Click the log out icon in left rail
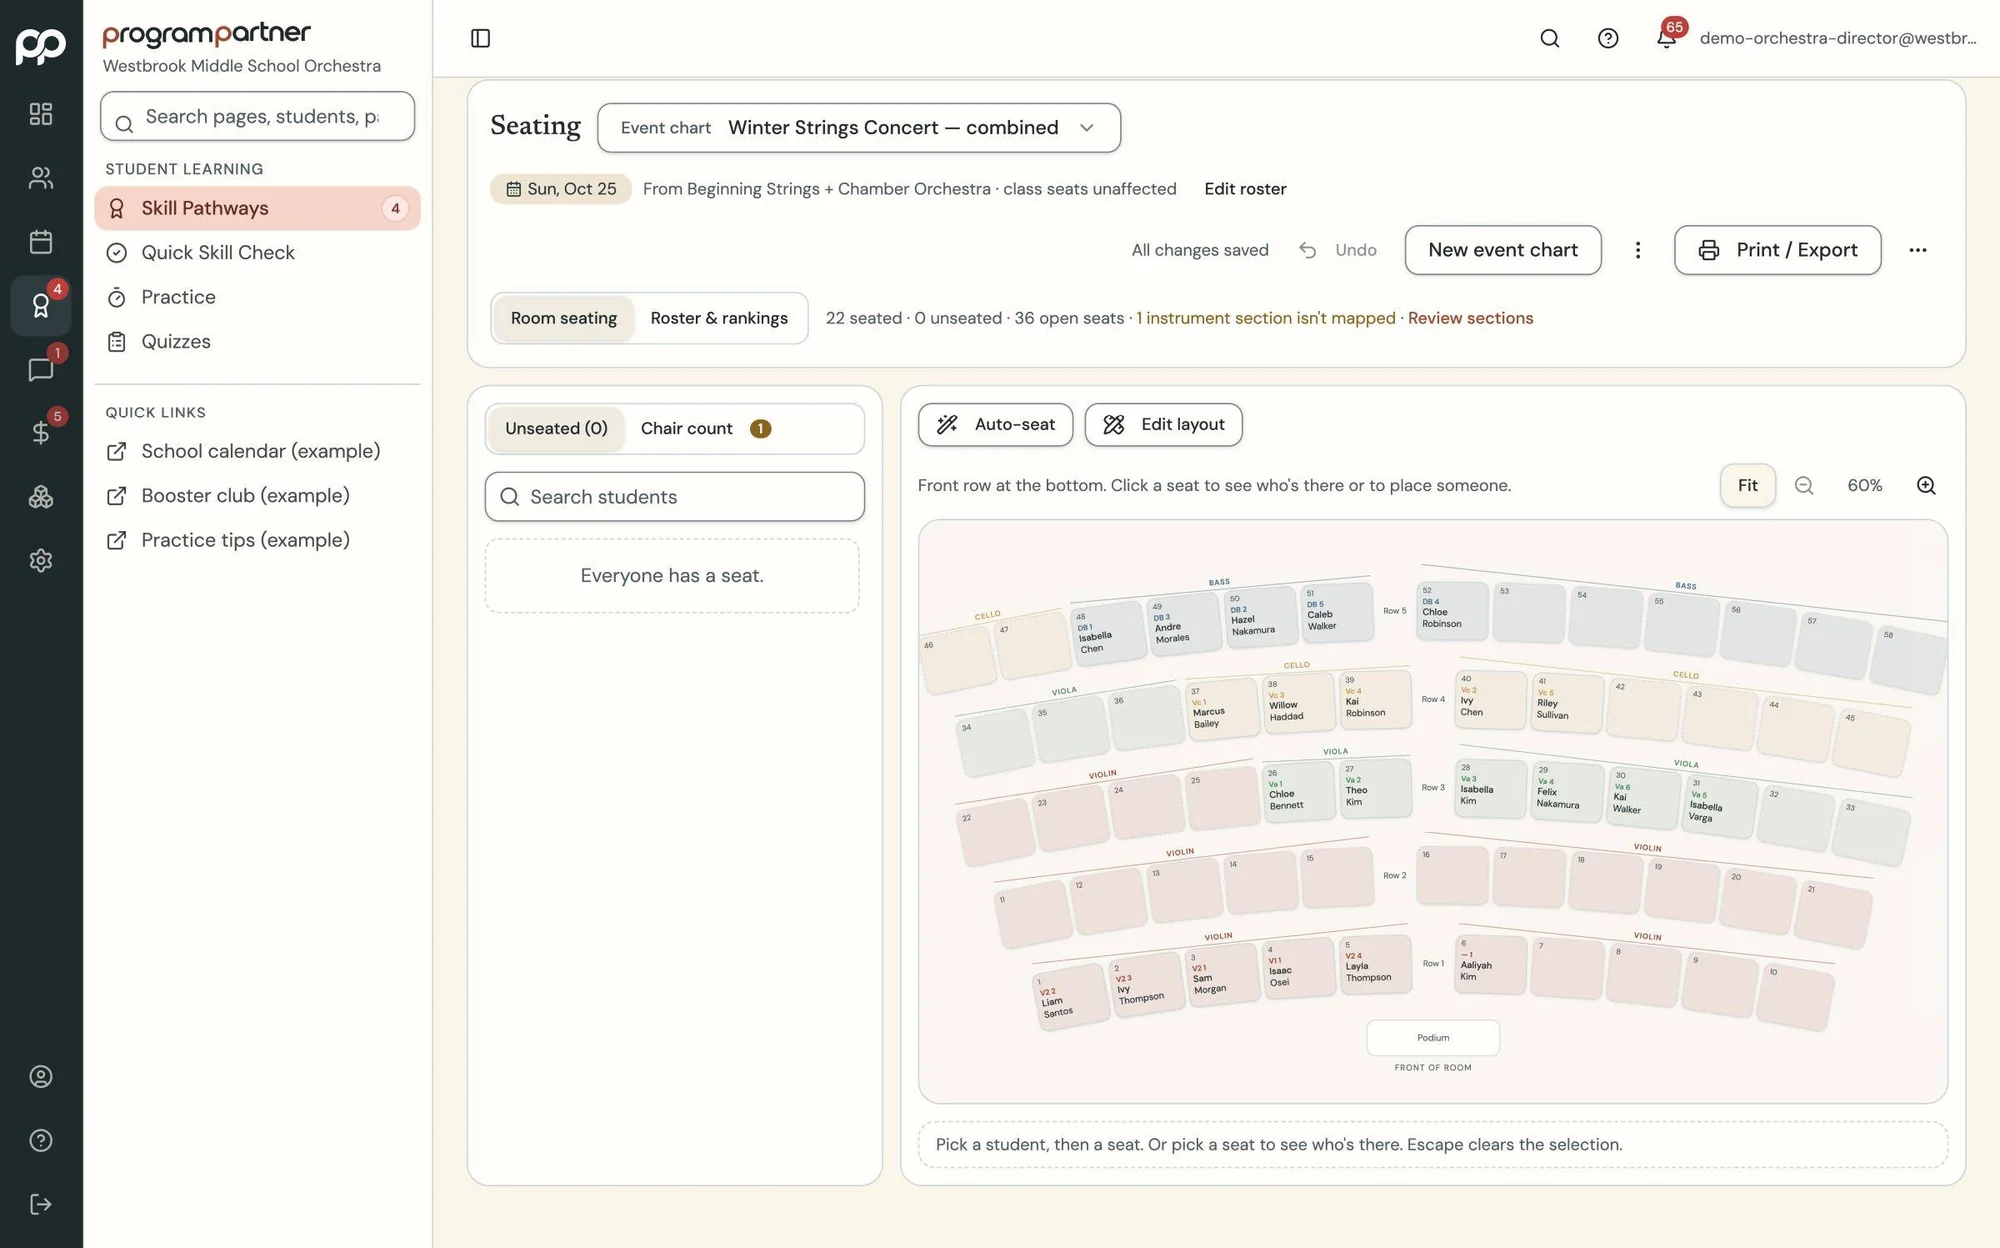 click(x=41, y=1205)
